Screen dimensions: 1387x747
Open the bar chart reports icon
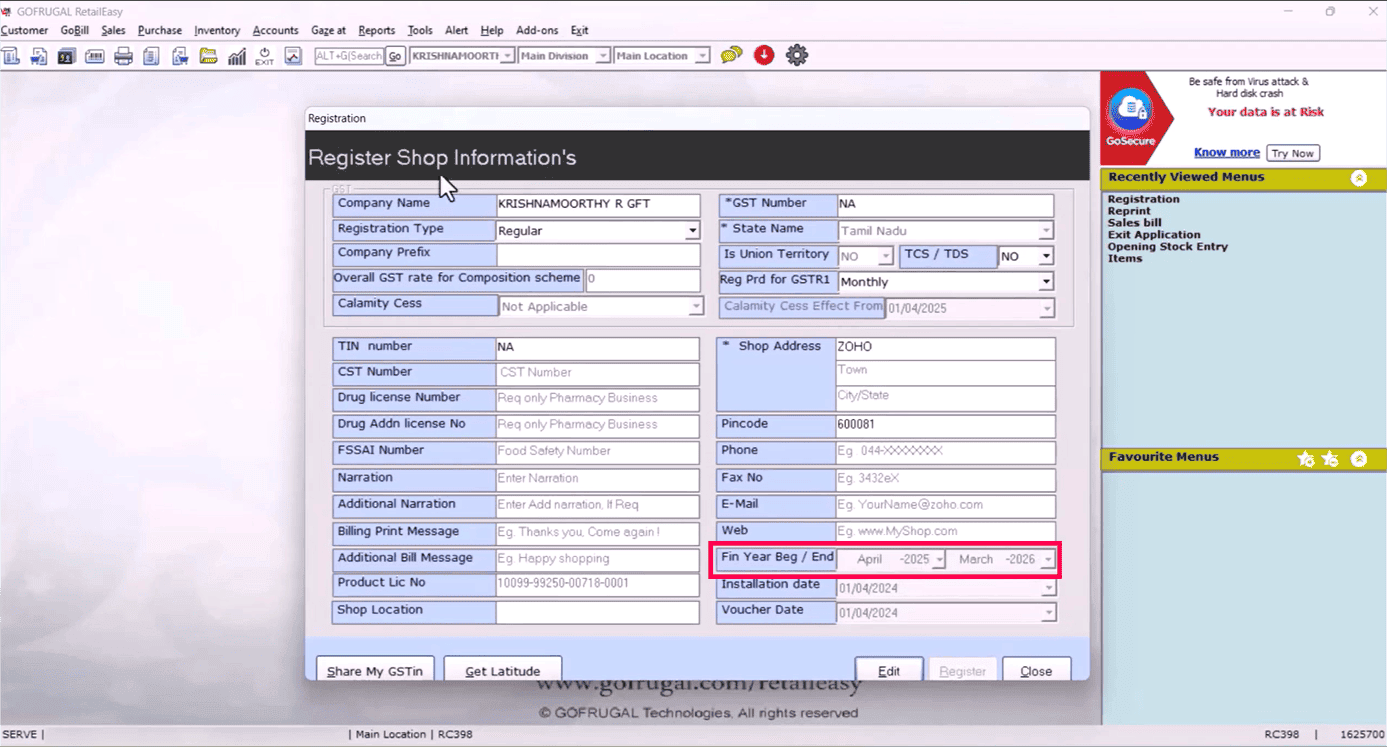(x=237, y=56)
